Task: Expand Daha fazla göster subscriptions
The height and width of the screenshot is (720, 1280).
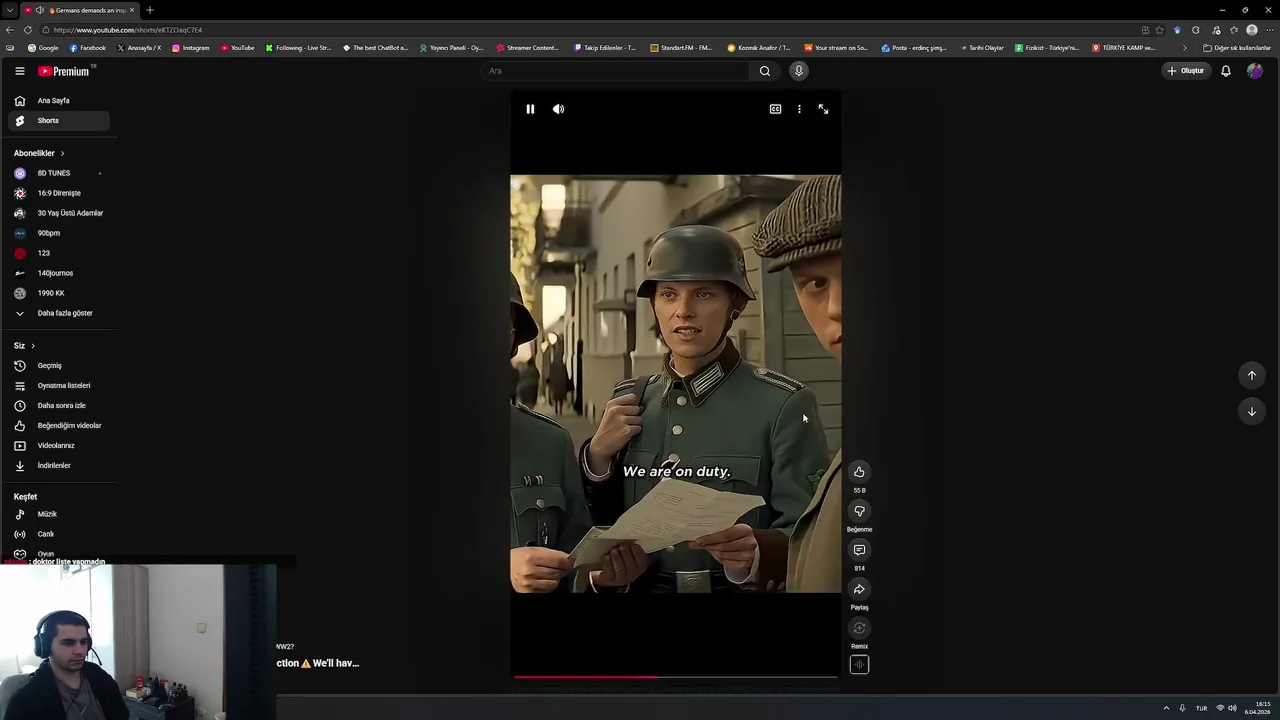Action: pyautogui.click(x=58, y=313)
